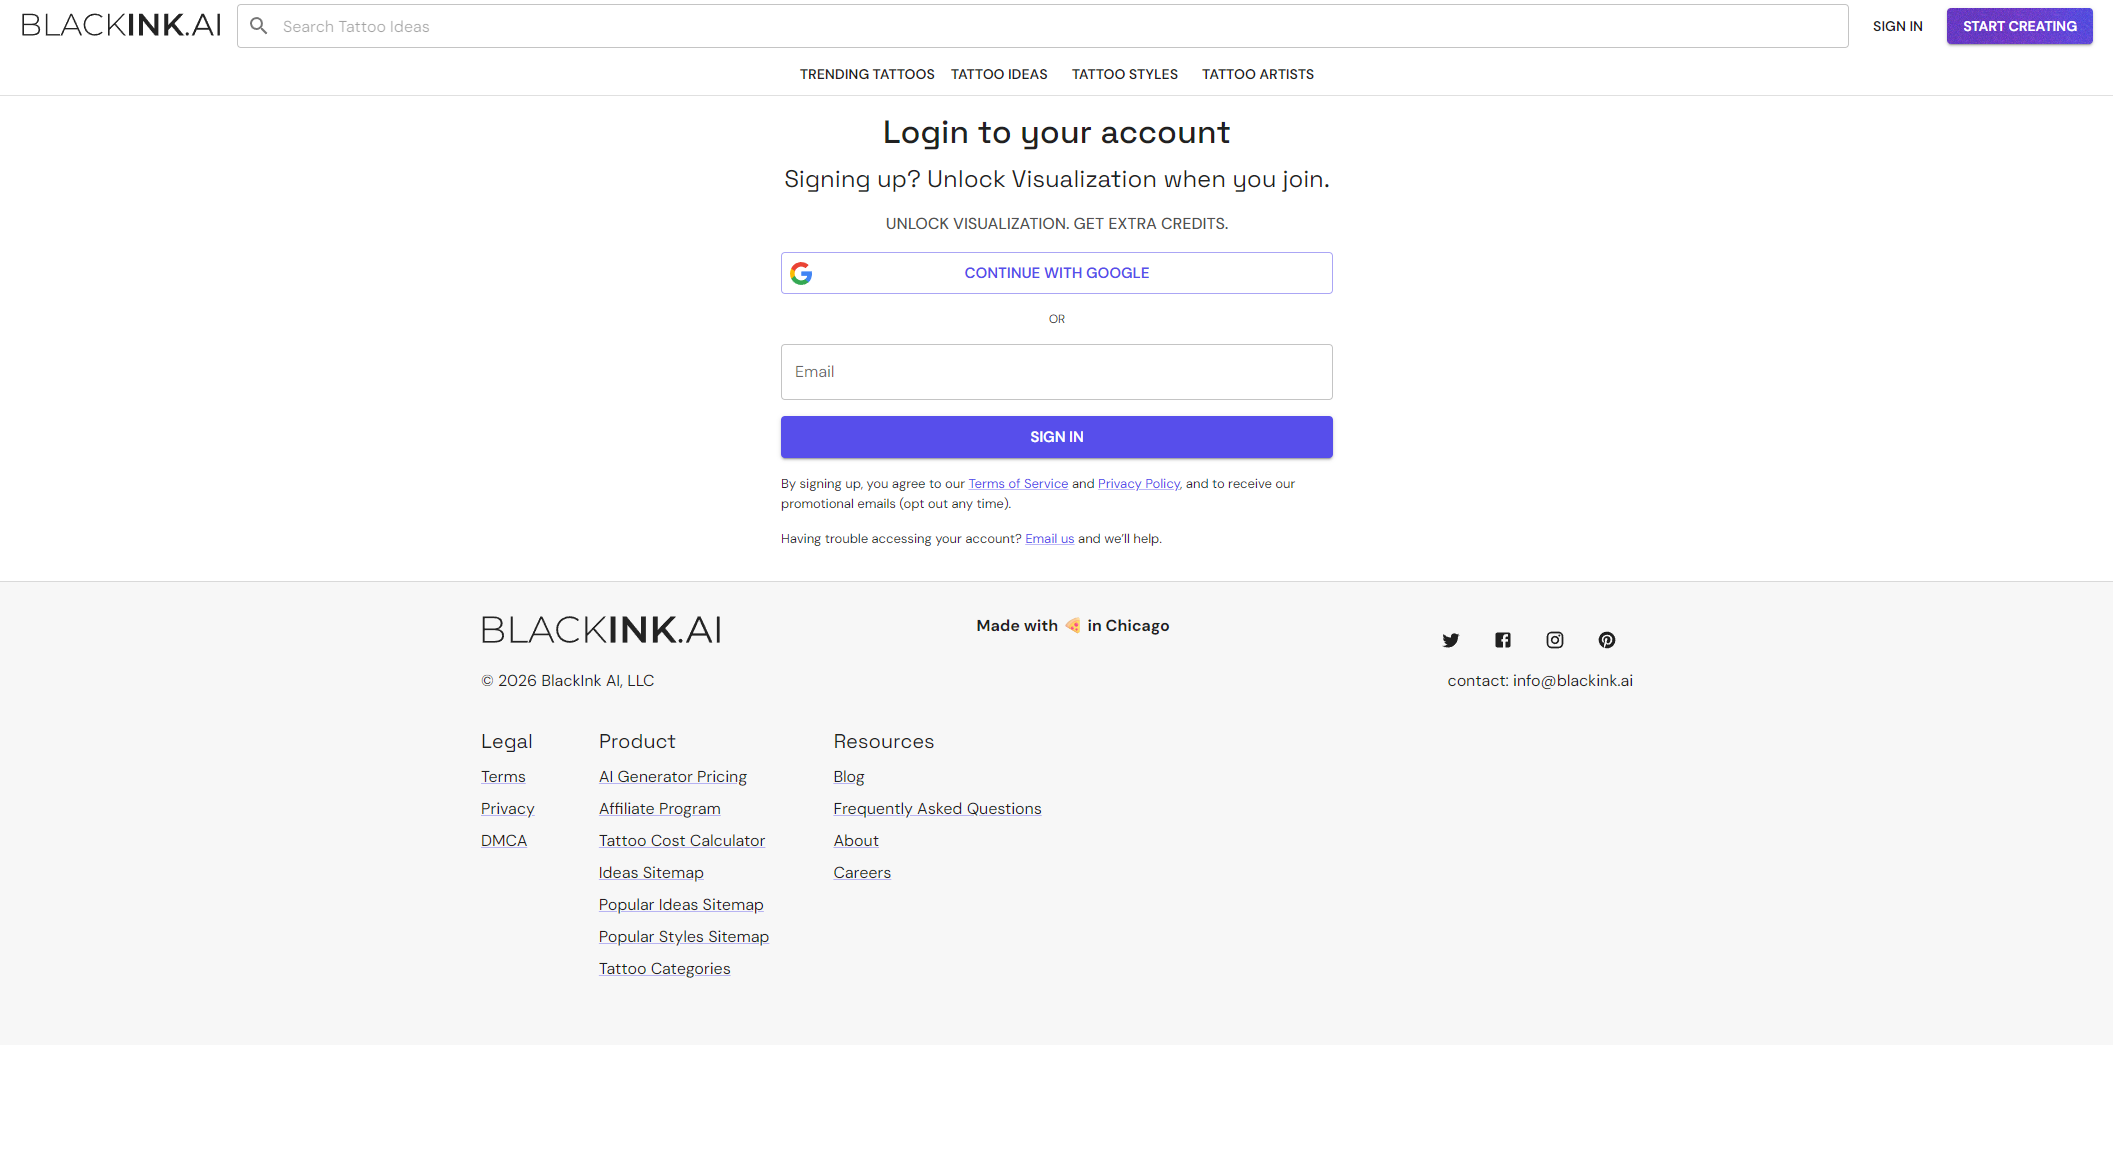Click the search magnifier icon
2113x1168 pixels.
click(x=259, y=26)
